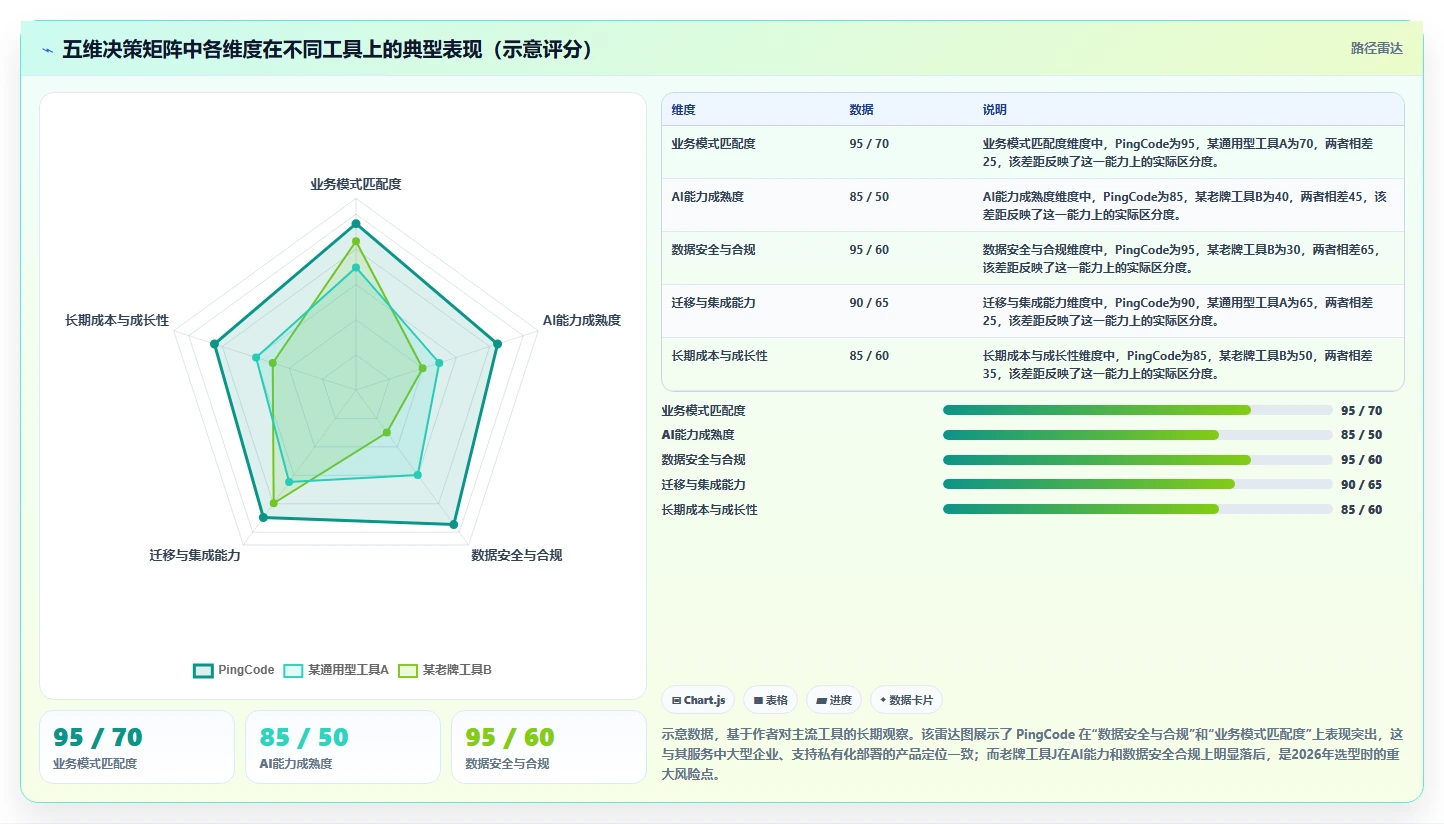Click the 业务模式匹配度 progress bar

[x=1137, y=410]
